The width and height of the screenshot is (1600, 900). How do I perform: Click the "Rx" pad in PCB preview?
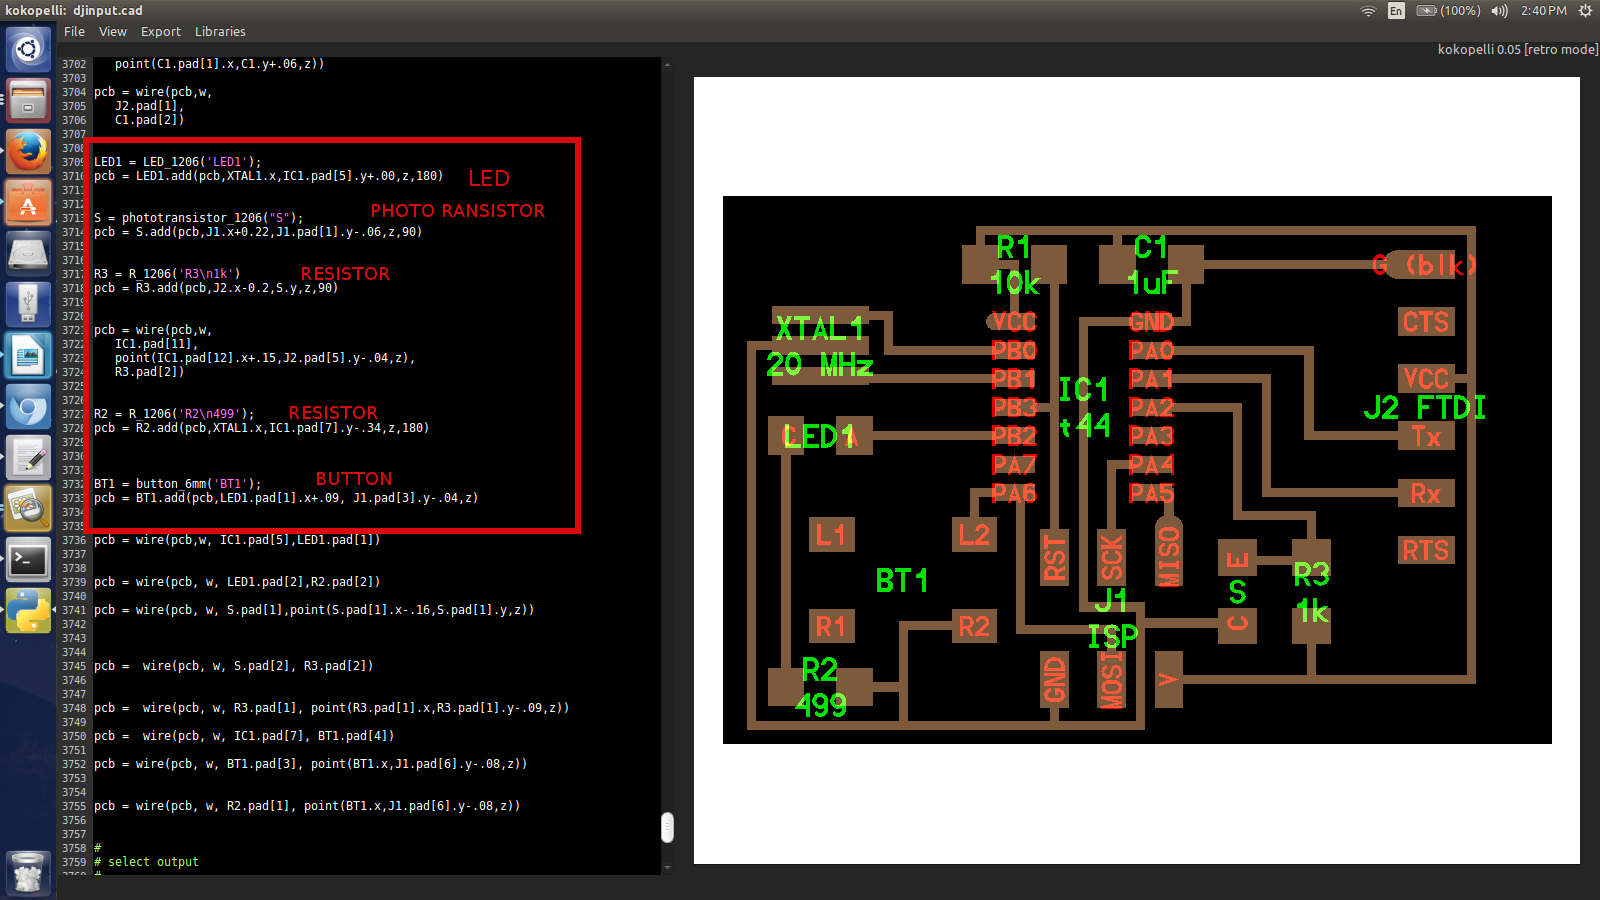pyautogui.click(x=1425, y=493)
